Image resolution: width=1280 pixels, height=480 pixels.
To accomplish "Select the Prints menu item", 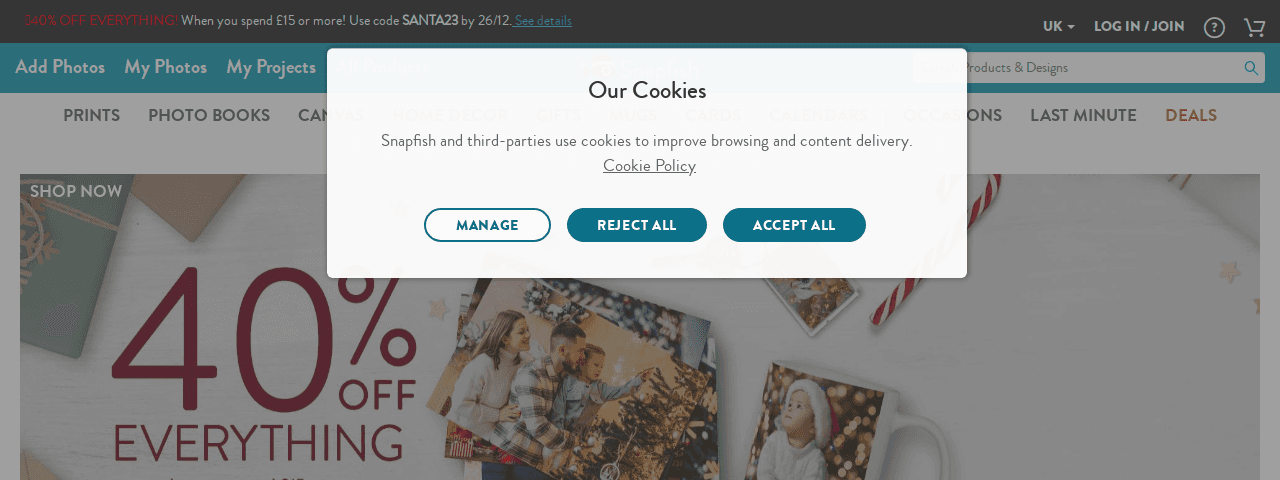I will (x=92, y=115).
